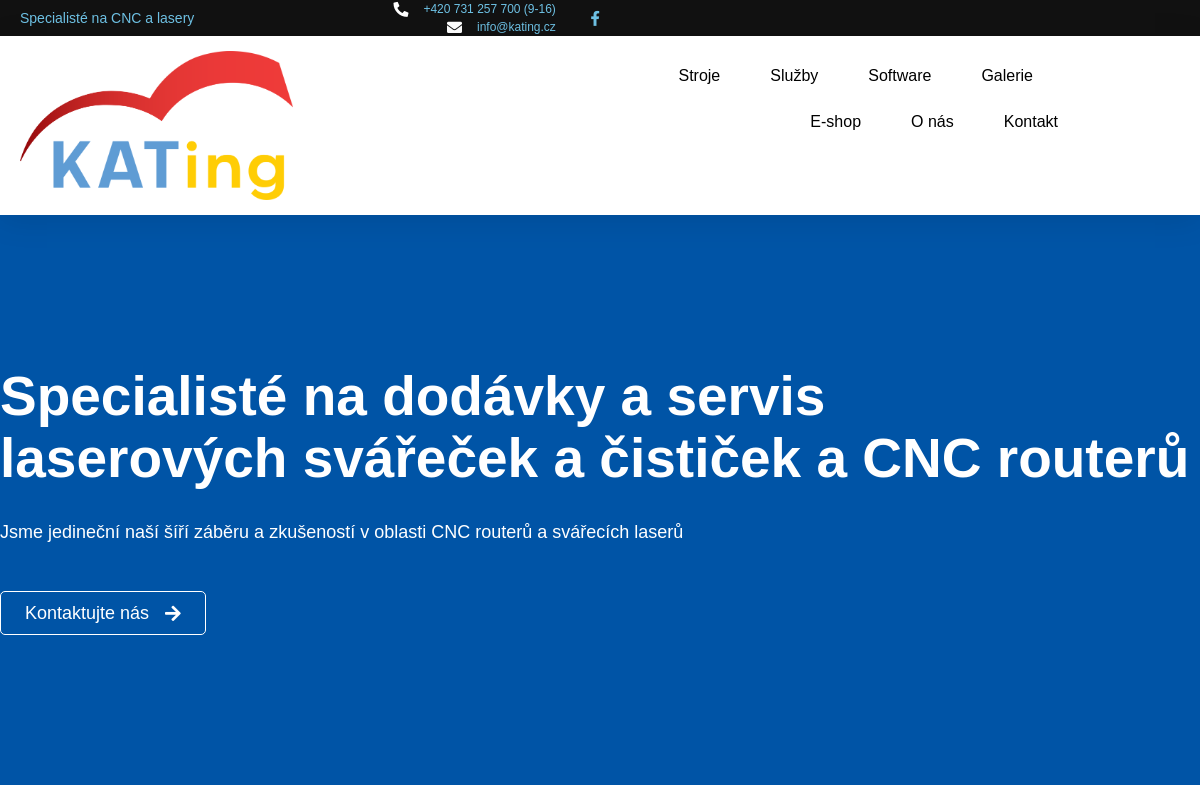The width and height of the screenshot is (1200, 800).
Task: Click the KATing logo
Action: (x=156, y=125)
